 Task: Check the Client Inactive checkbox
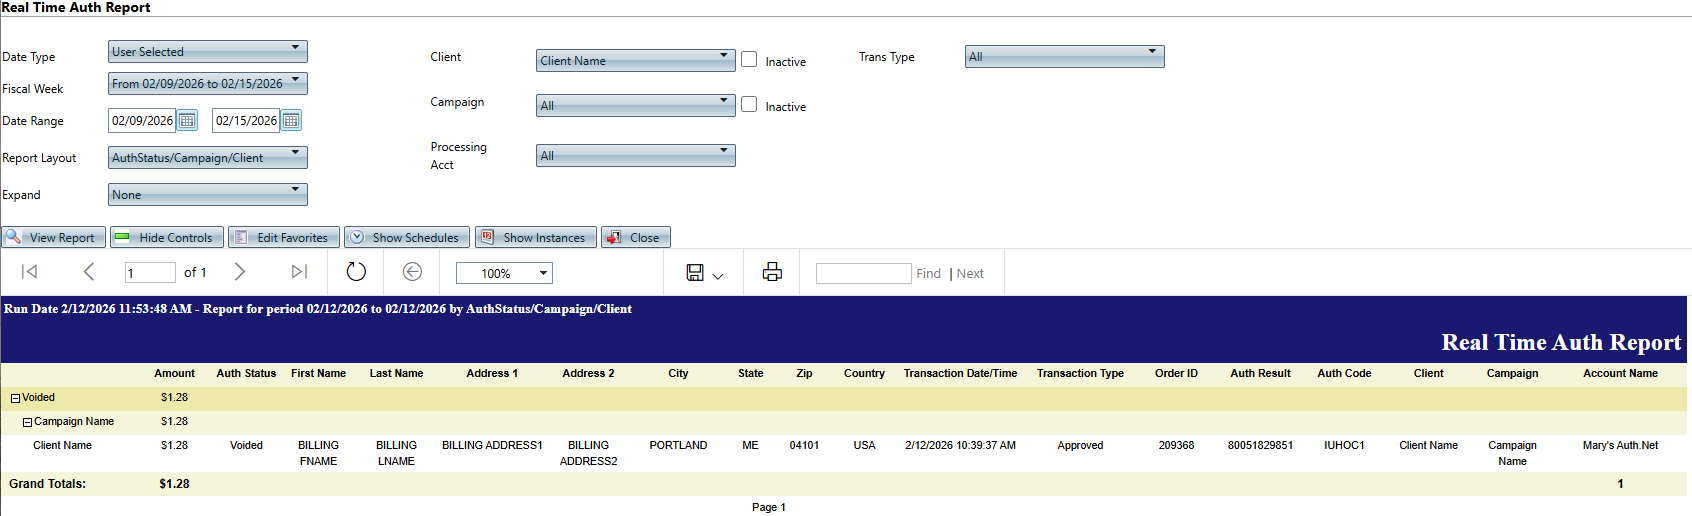(749, 59)
